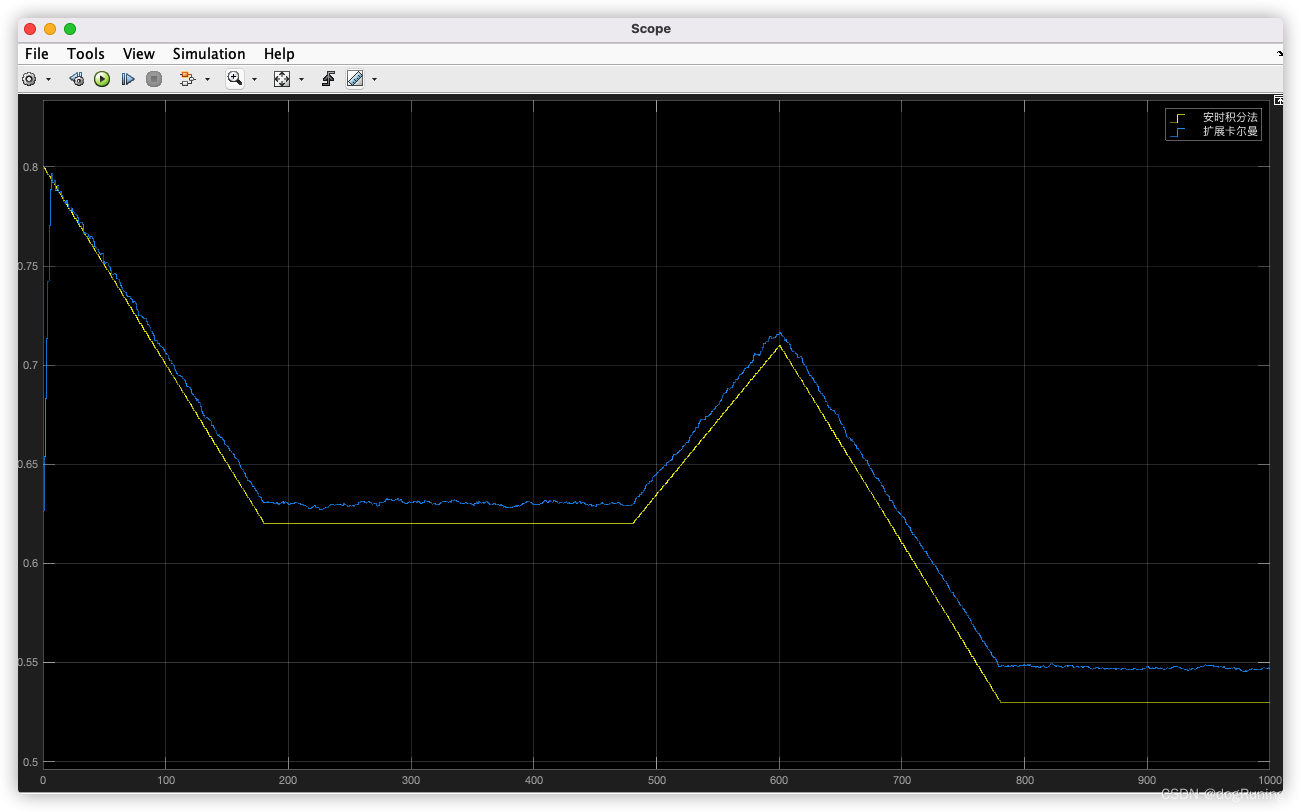Click the step forward button

128,79
